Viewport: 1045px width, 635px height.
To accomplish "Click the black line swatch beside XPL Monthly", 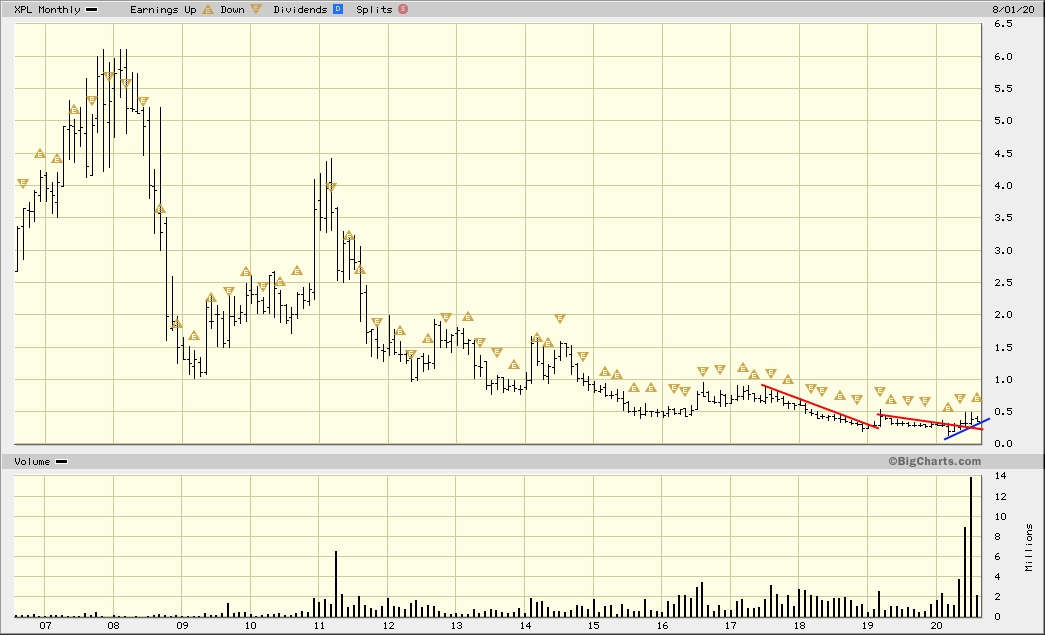I will click(92, 9).
